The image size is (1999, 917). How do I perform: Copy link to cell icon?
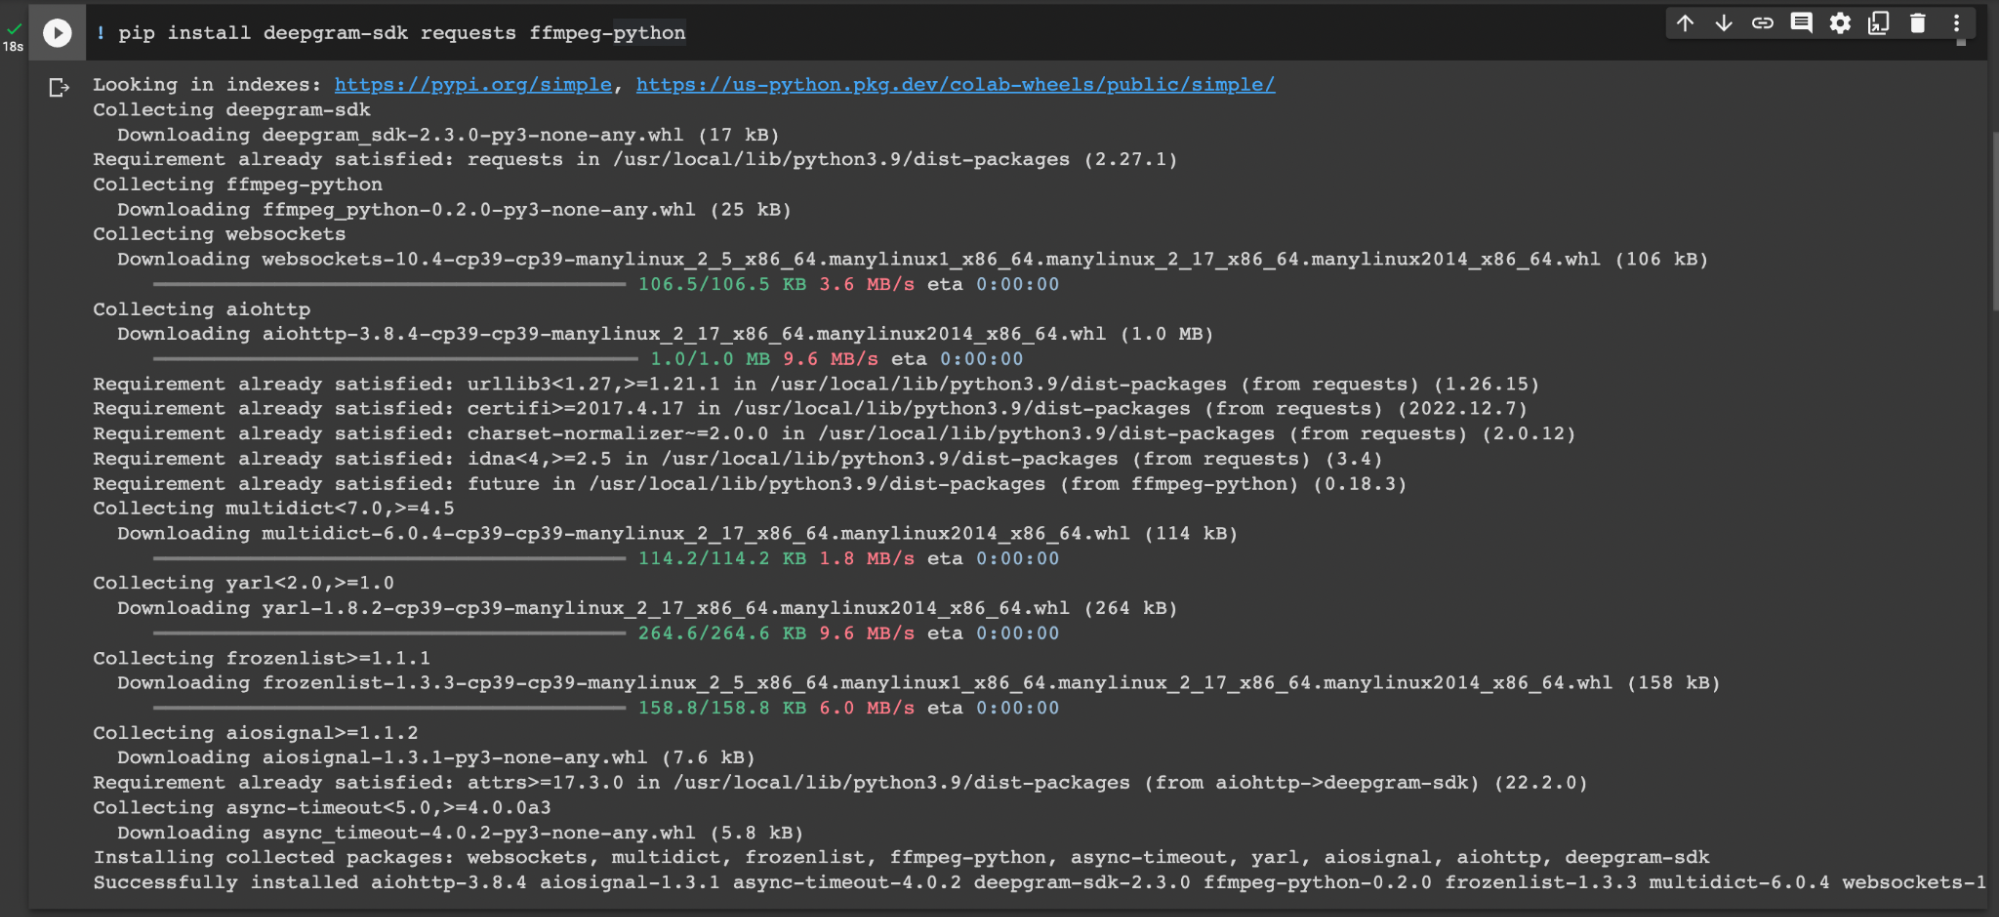coord(1762,23)
